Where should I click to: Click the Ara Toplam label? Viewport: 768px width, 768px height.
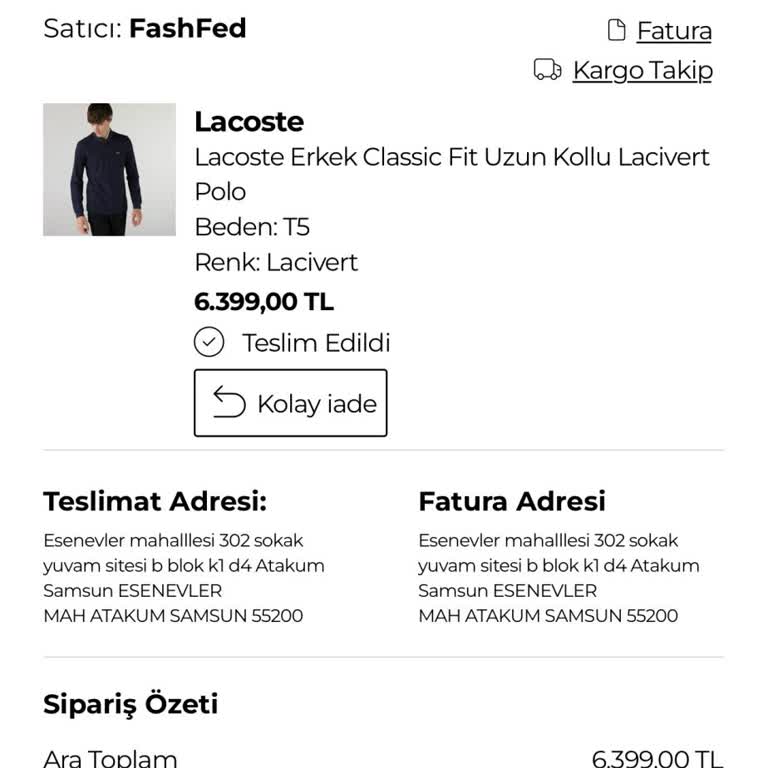pyautogui.click(x=110, y=758)
